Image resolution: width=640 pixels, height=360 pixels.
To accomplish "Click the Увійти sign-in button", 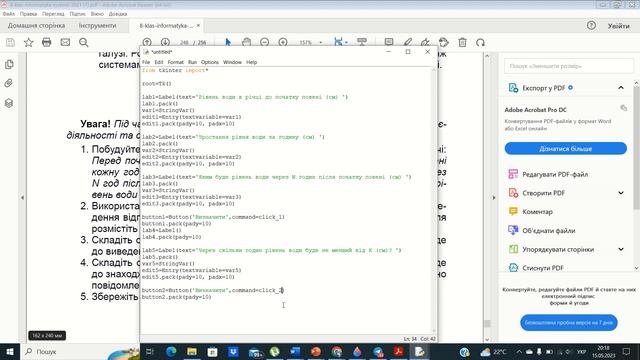I will pos(618,26).
